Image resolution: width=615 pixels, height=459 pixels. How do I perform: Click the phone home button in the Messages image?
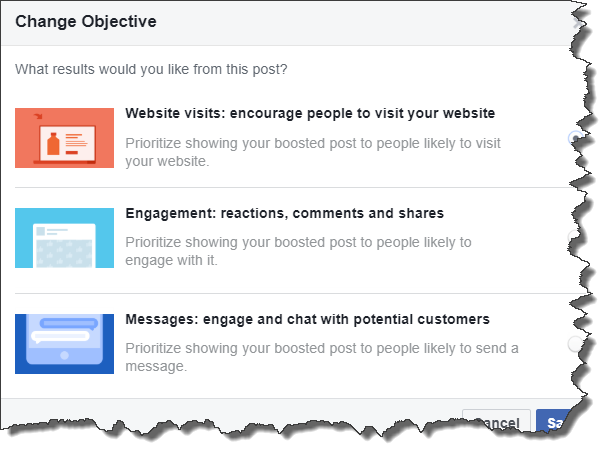point(65,355)
